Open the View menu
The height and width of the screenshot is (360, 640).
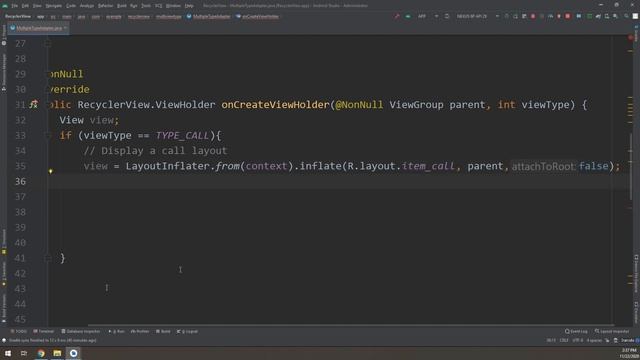(x=37, y=6)
